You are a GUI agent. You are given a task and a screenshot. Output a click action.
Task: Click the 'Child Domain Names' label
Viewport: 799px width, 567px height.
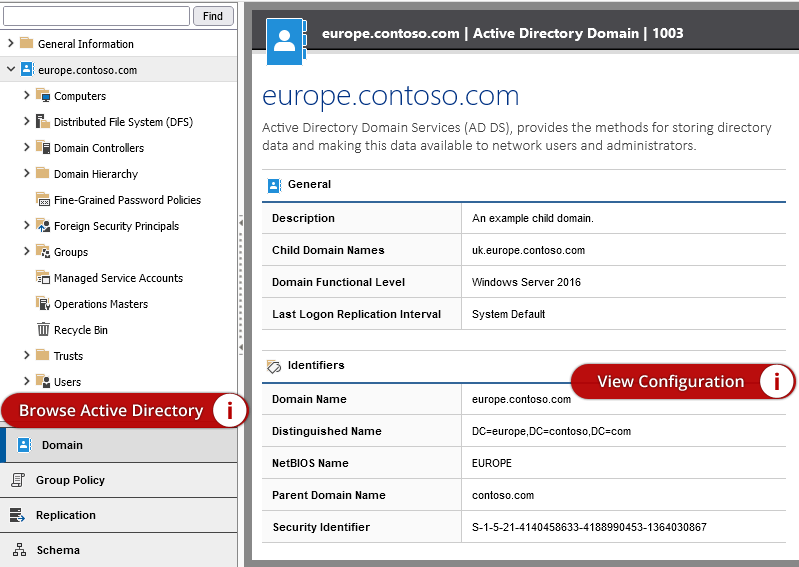pos(328,250)
